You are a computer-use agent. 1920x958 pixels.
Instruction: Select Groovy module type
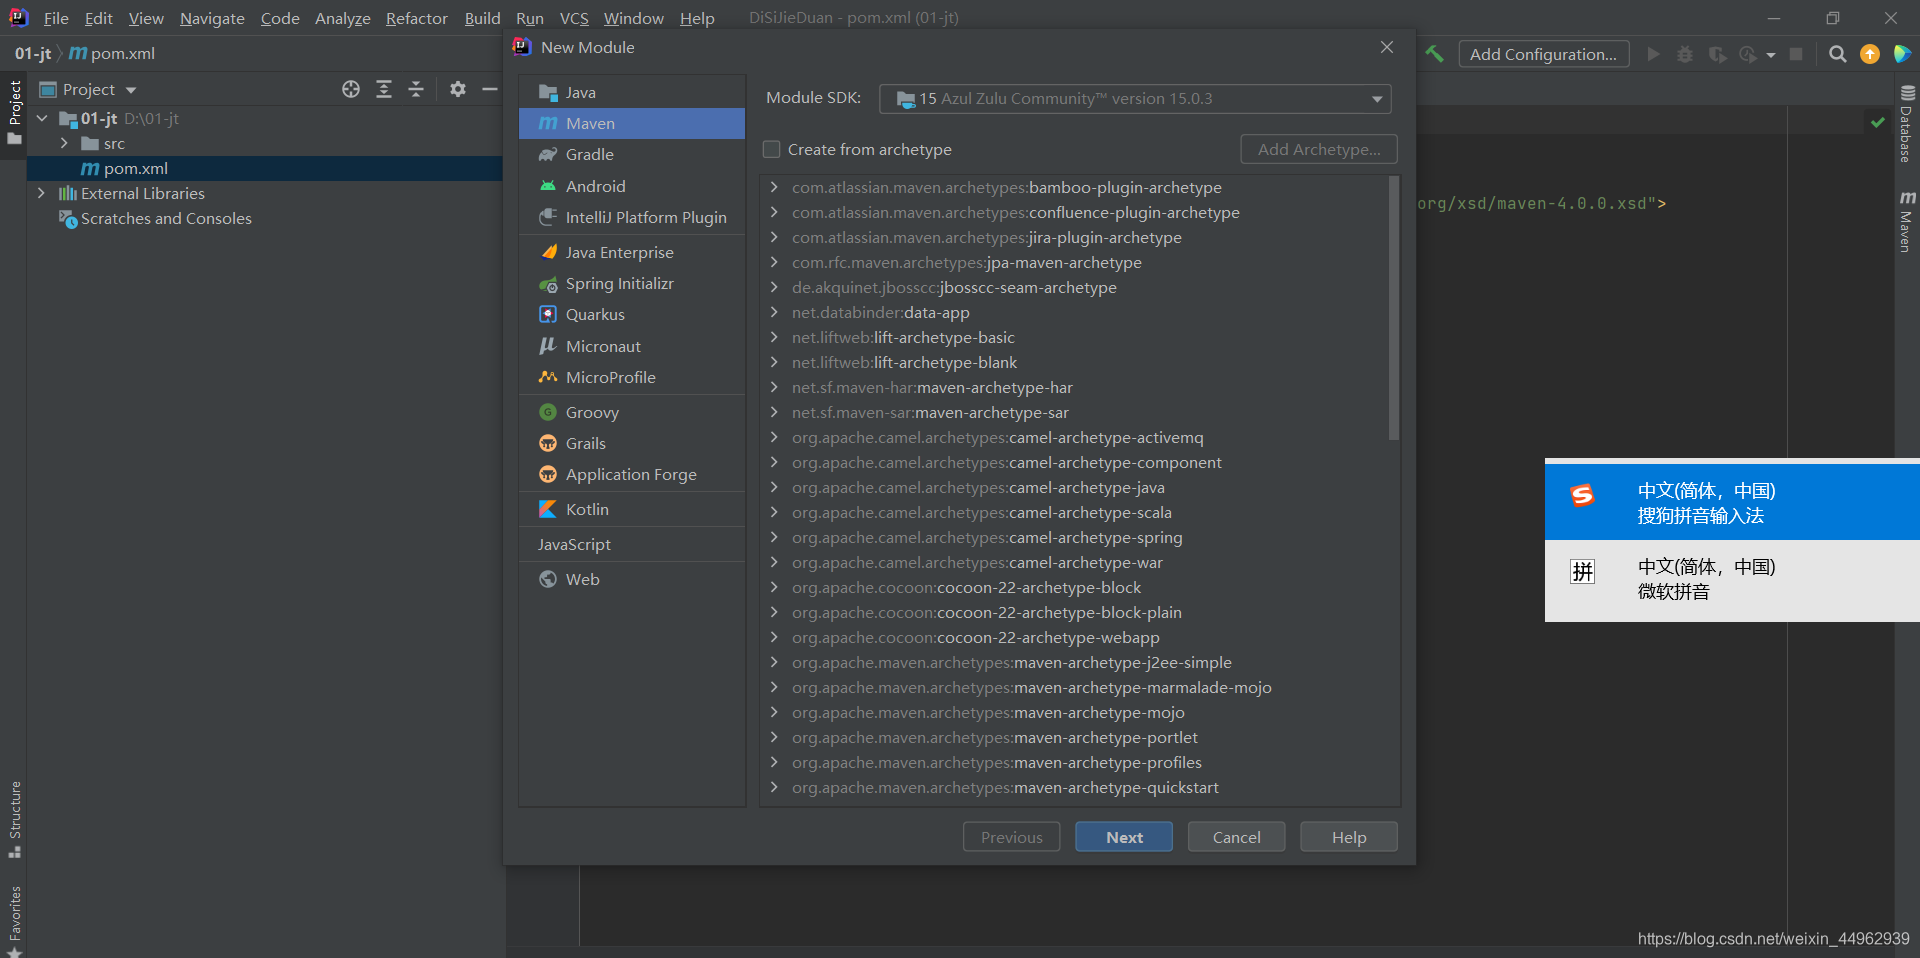(632, 412)
